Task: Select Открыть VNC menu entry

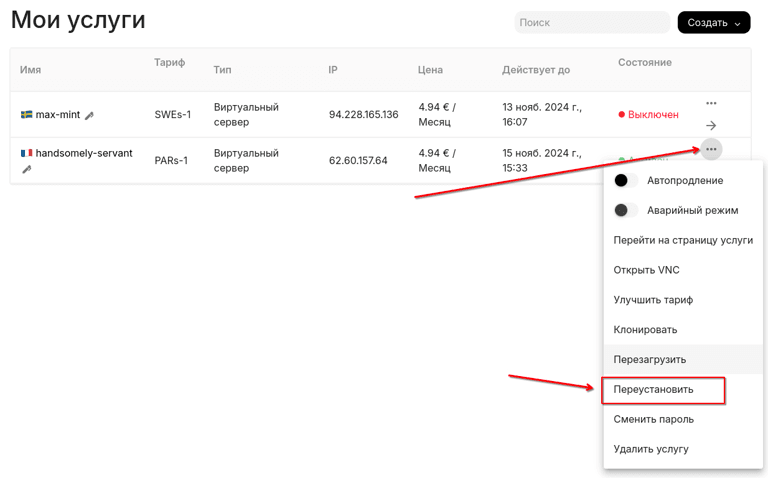Action: click(646, 270)
